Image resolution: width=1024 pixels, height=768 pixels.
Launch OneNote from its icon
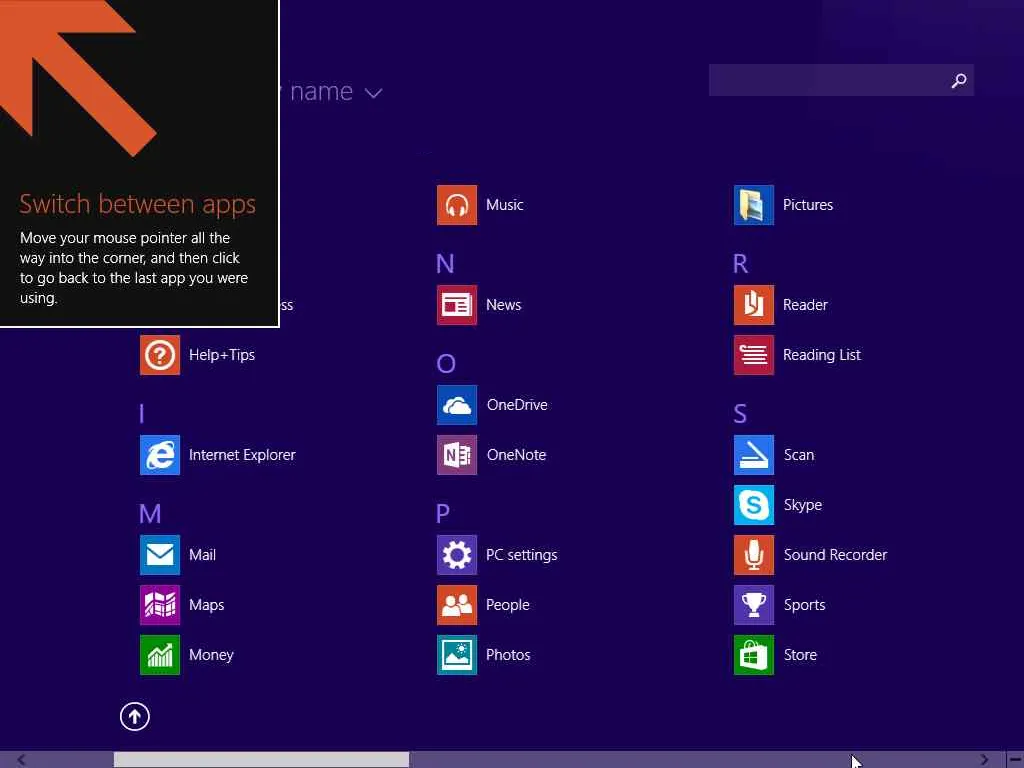456,455
